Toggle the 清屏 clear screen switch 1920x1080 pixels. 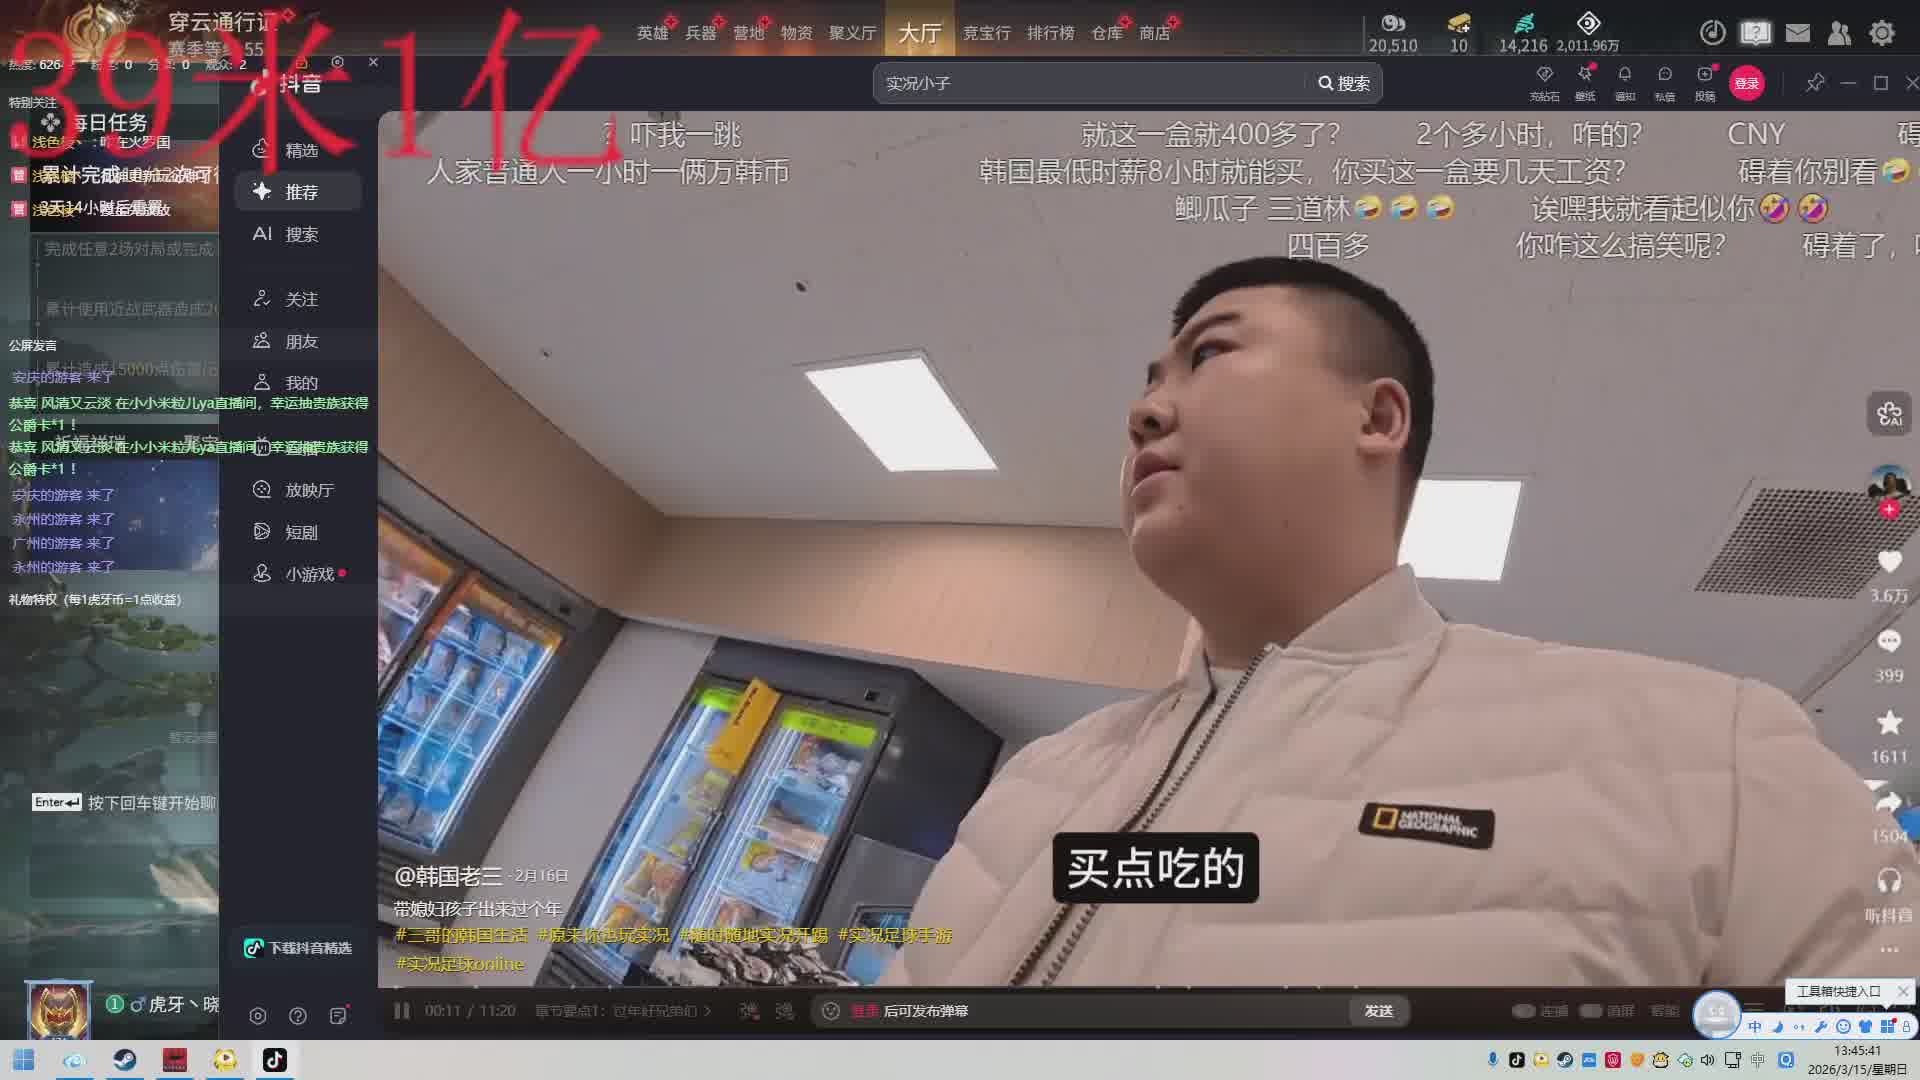click(x=1591, y=1011)
